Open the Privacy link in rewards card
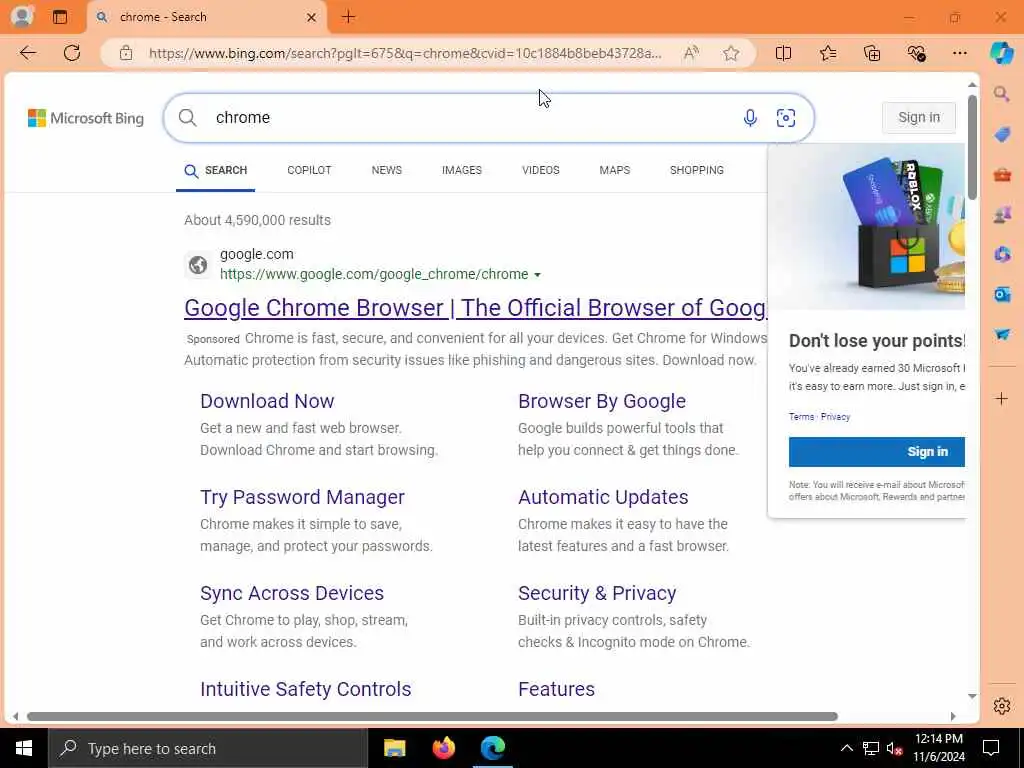Image resolution: width=1024 pixels, height=768 pixels. pos(835,417)
